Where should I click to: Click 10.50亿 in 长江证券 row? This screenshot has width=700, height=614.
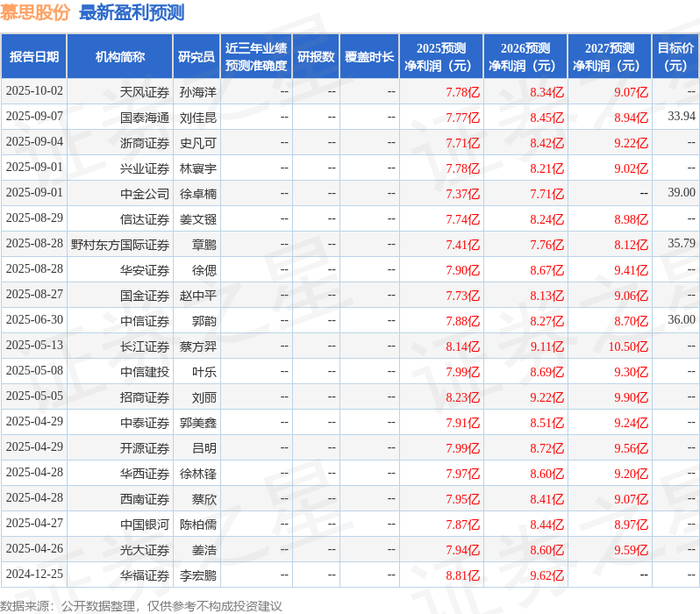(x=628, y=347)
